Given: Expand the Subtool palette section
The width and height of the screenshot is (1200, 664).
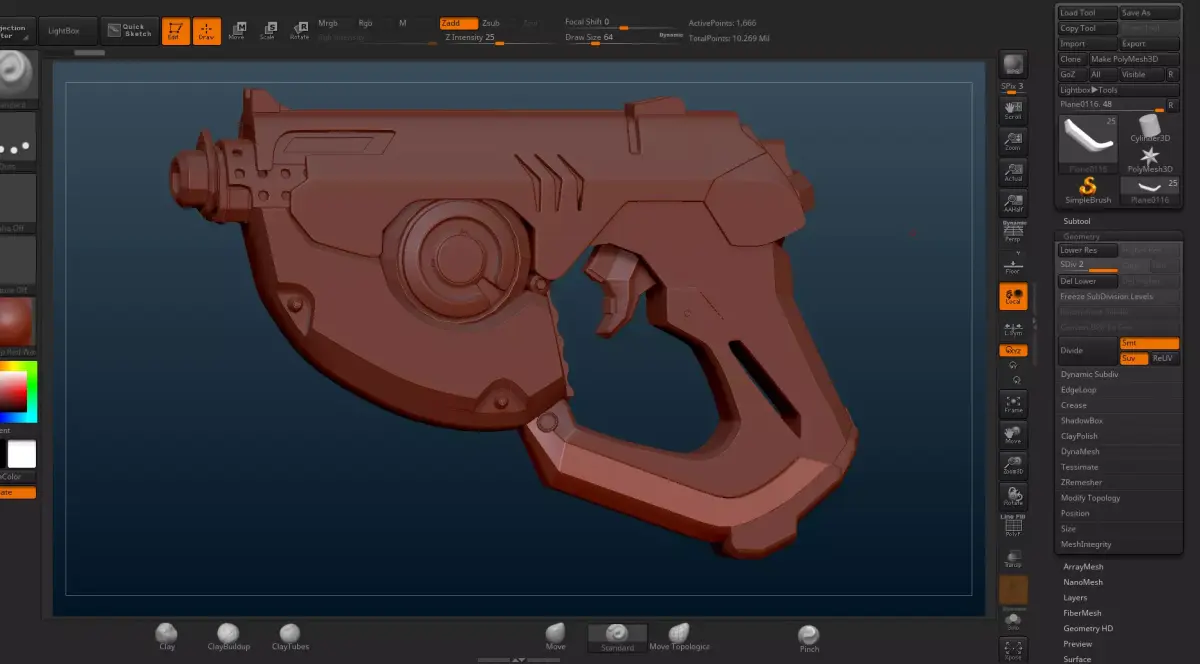Looking at the screenshot, I should [1077, 221].
